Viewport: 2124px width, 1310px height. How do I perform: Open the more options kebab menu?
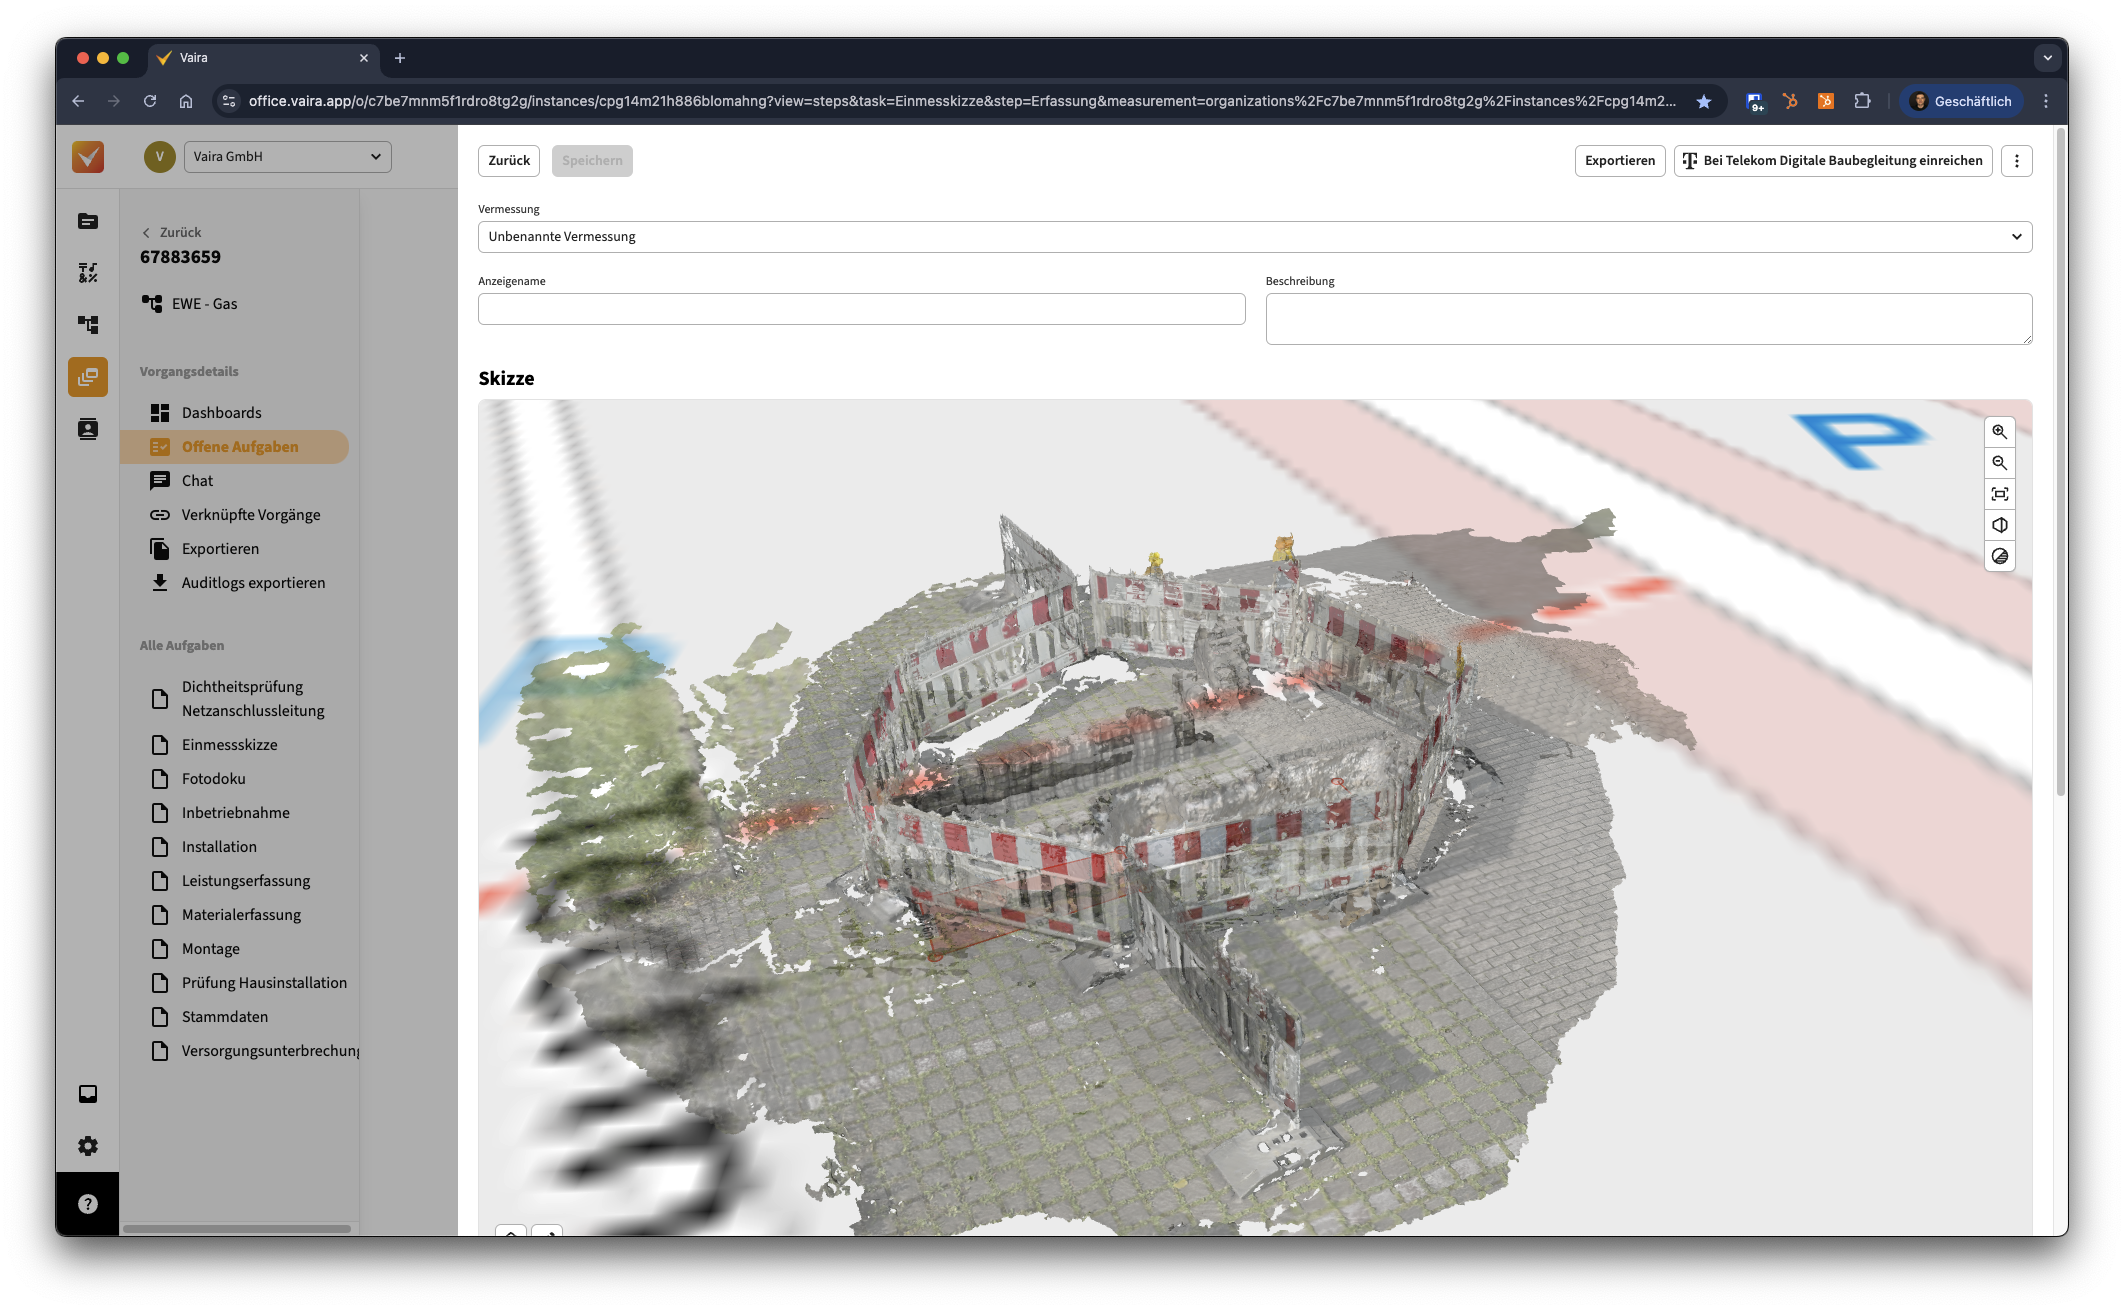click(x=2016, y=161)
